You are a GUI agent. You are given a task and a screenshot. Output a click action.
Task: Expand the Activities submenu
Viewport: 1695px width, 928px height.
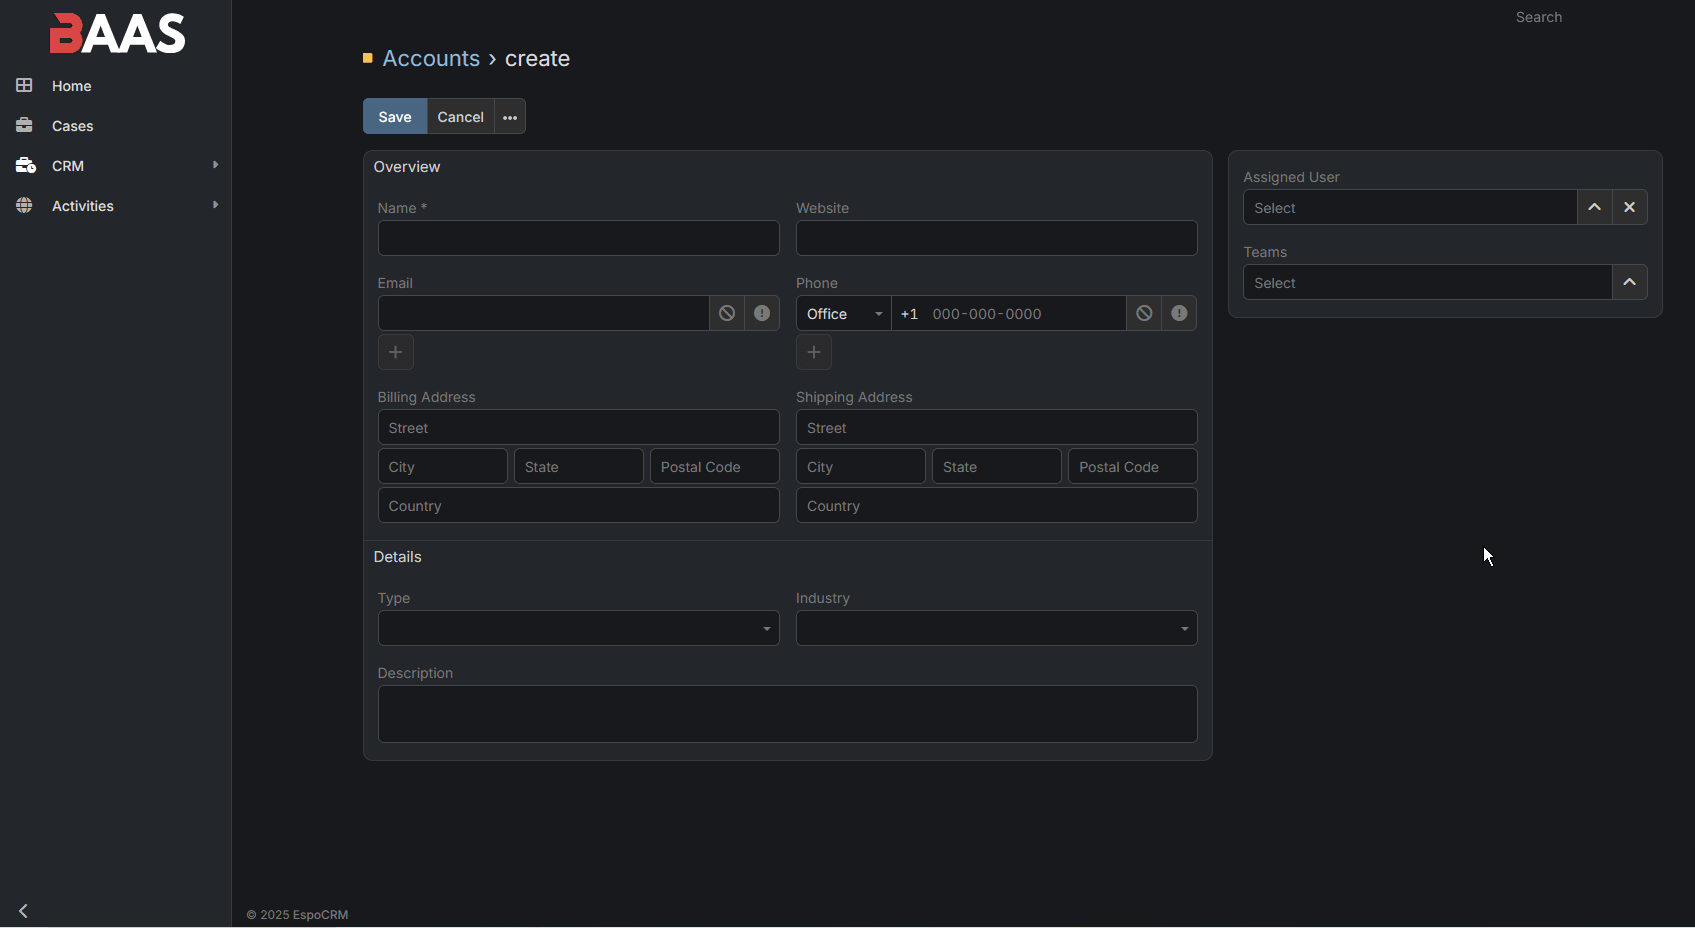(215, 205)
